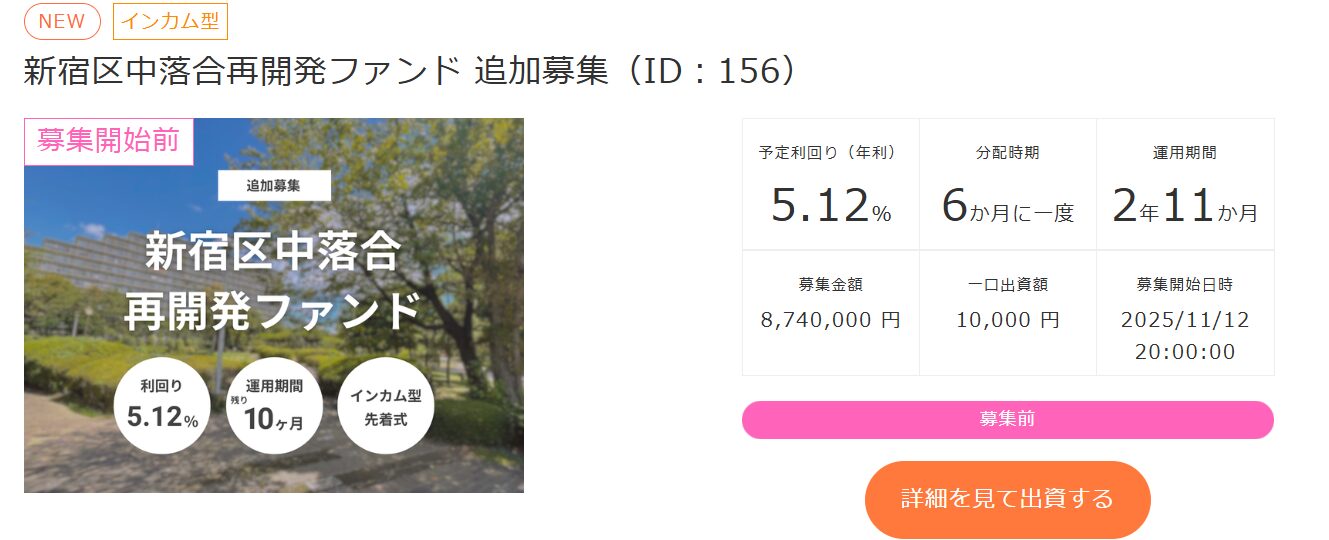Click the 予定利回り（年利） heading
1329x540 pixels.
(x=829, y=153)
